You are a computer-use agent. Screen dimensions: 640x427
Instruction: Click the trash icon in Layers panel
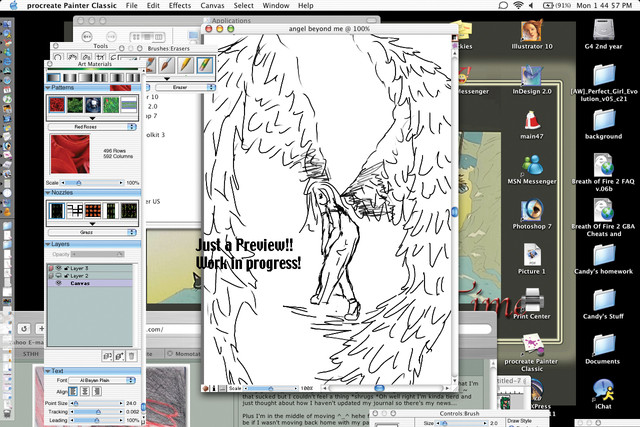click(132, 356)
